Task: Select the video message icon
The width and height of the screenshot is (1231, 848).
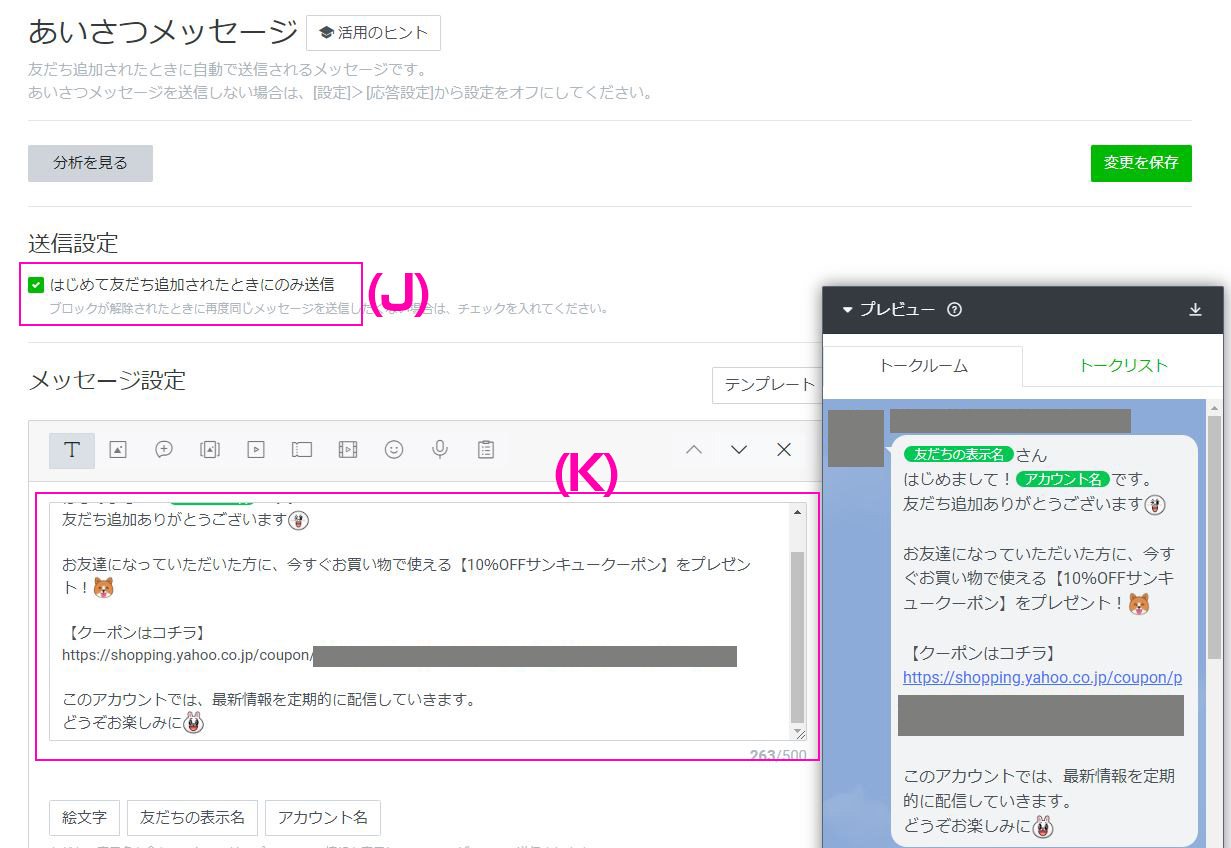Action: click(x=256, y=450)
